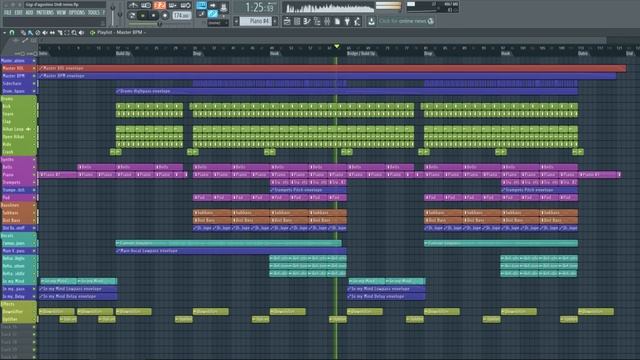This screenshot has height=360, width=640.
Task: Click the Record button in transport
Action: coord(165,16)
